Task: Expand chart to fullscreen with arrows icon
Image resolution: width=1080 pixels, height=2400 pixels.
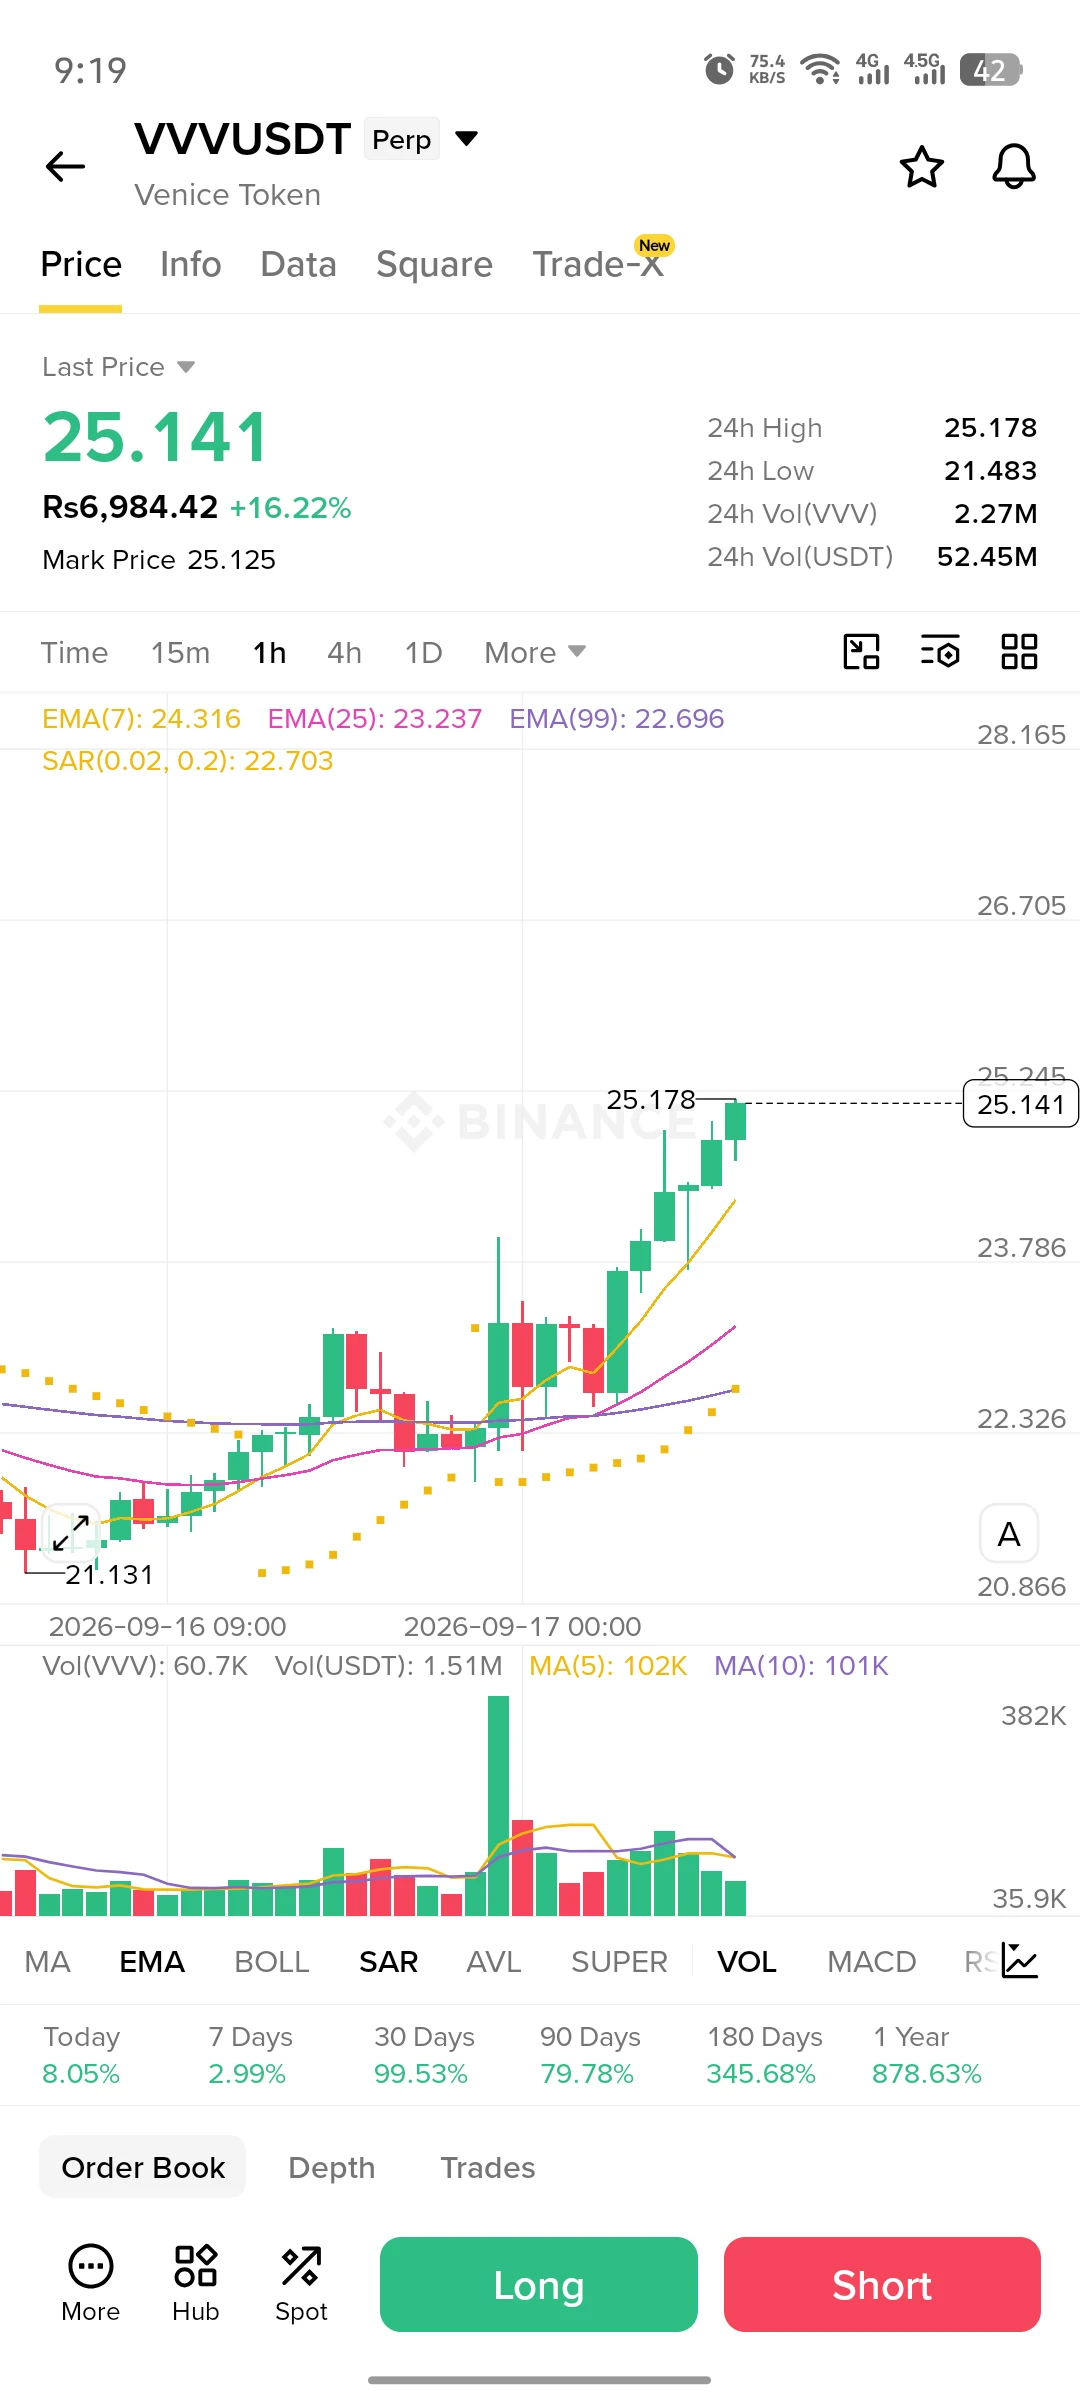Action: pos(71,1533)
